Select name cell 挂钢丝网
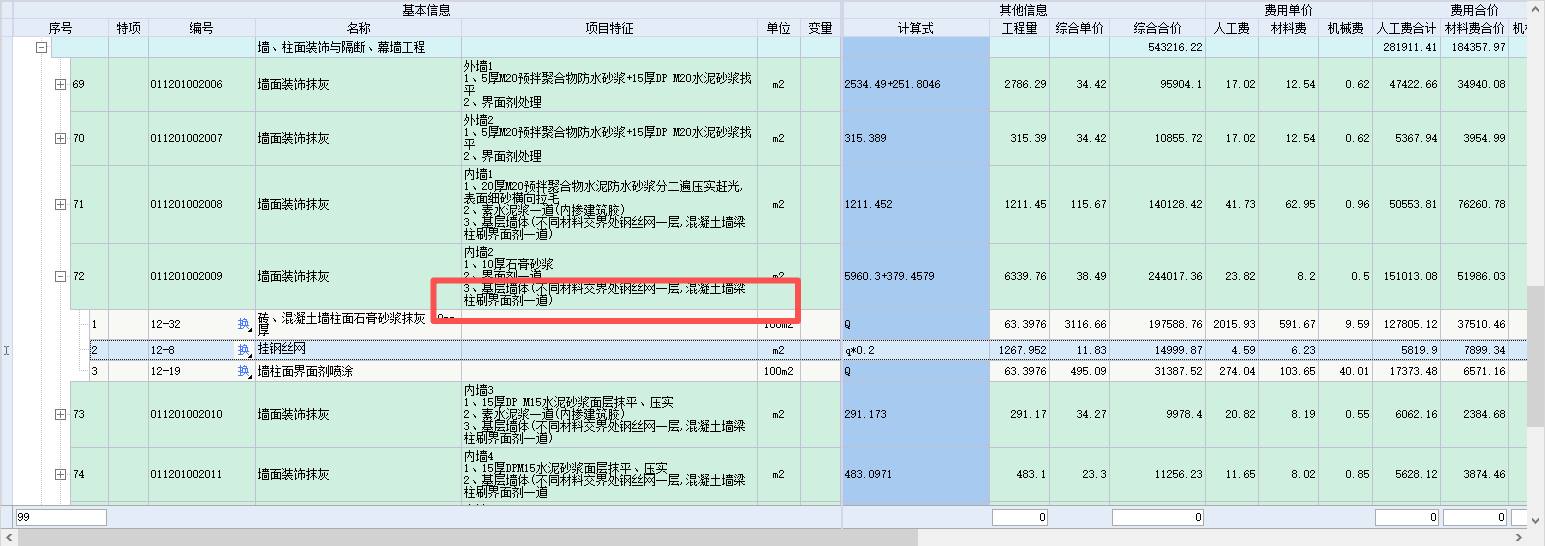This screenshot has width=1545, height=546. click(x=358, y=351)
